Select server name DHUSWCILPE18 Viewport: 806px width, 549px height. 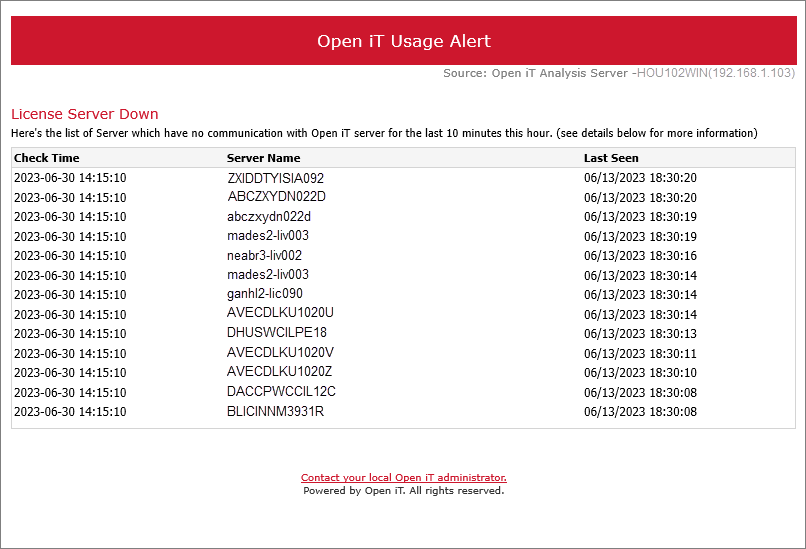(277, 333)
